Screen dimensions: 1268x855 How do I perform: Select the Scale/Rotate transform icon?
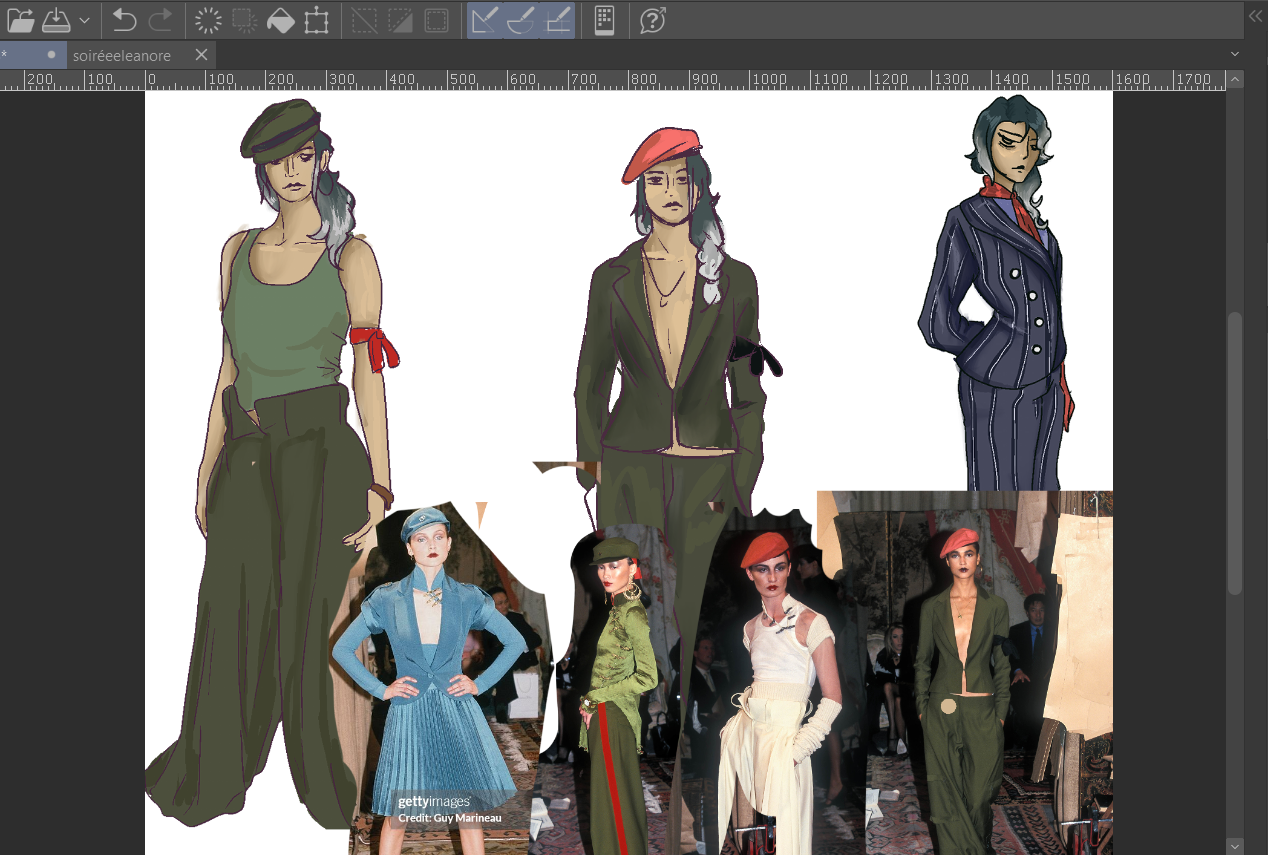[x=317, y=20]
